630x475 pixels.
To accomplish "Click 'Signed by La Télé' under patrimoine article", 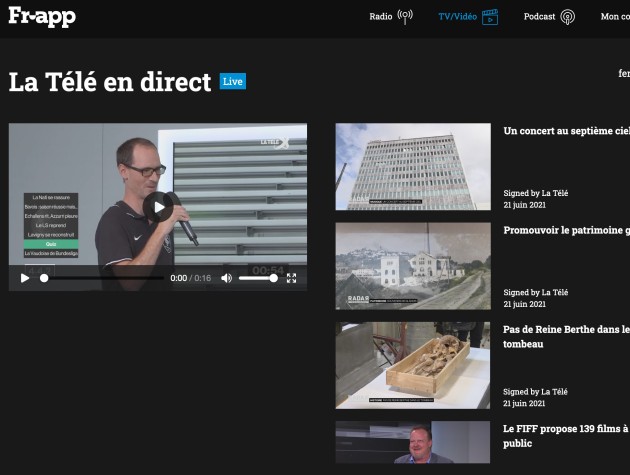I will pos(536,292).
